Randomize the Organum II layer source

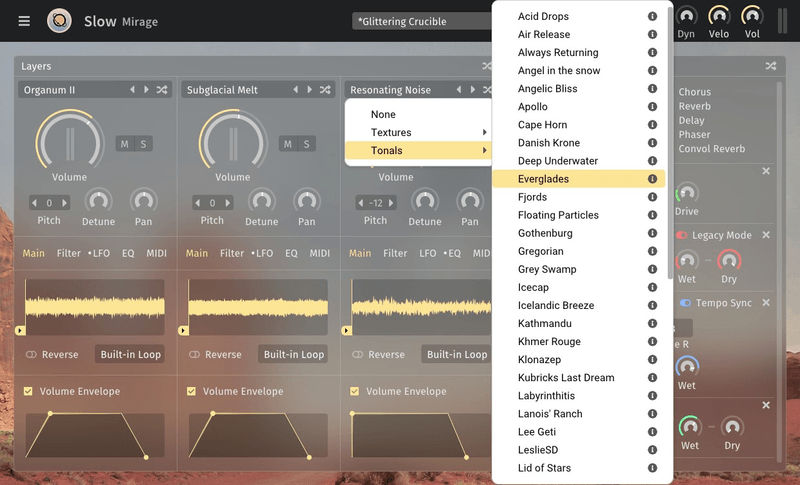[x=162, y=90]
